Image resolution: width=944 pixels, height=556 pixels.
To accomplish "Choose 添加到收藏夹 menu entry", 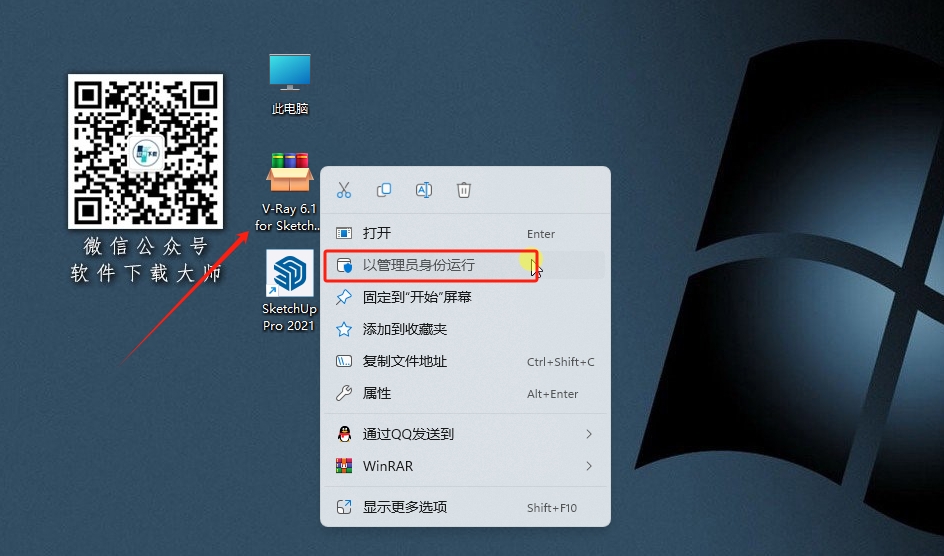I will click(465, 329).
